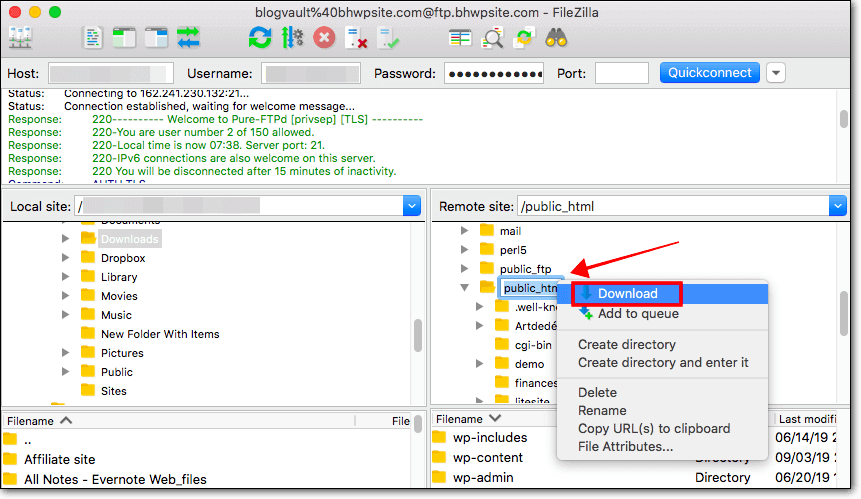Open the Remote site path dropdown

coord(837,206)
